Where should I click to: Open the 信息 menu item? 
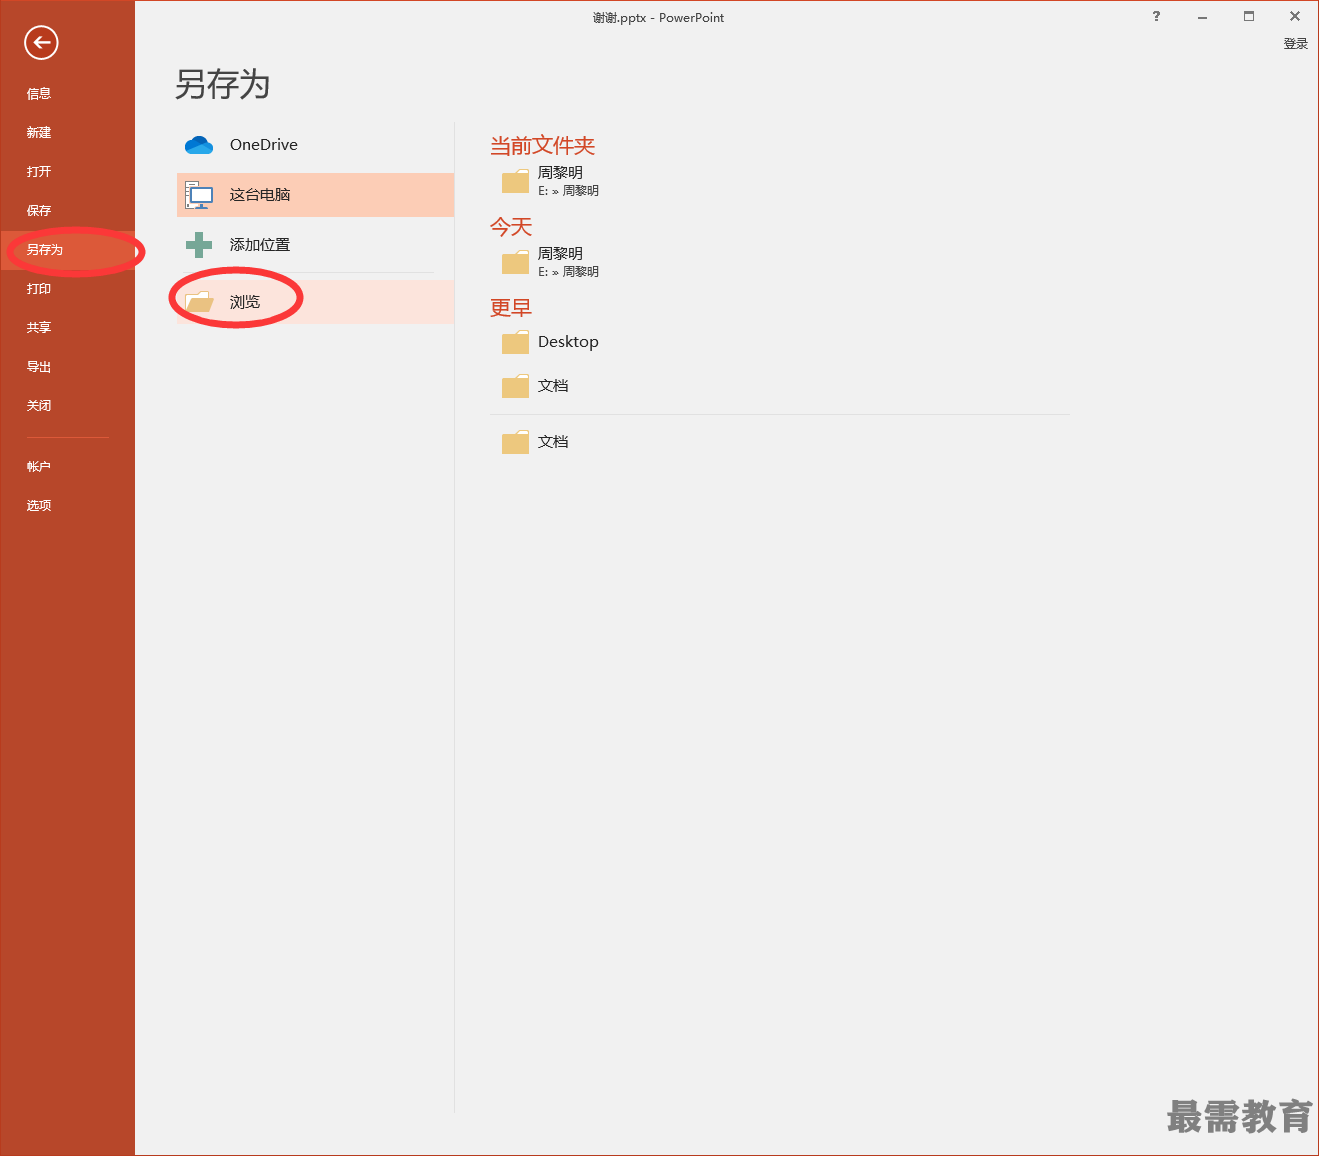68,94
